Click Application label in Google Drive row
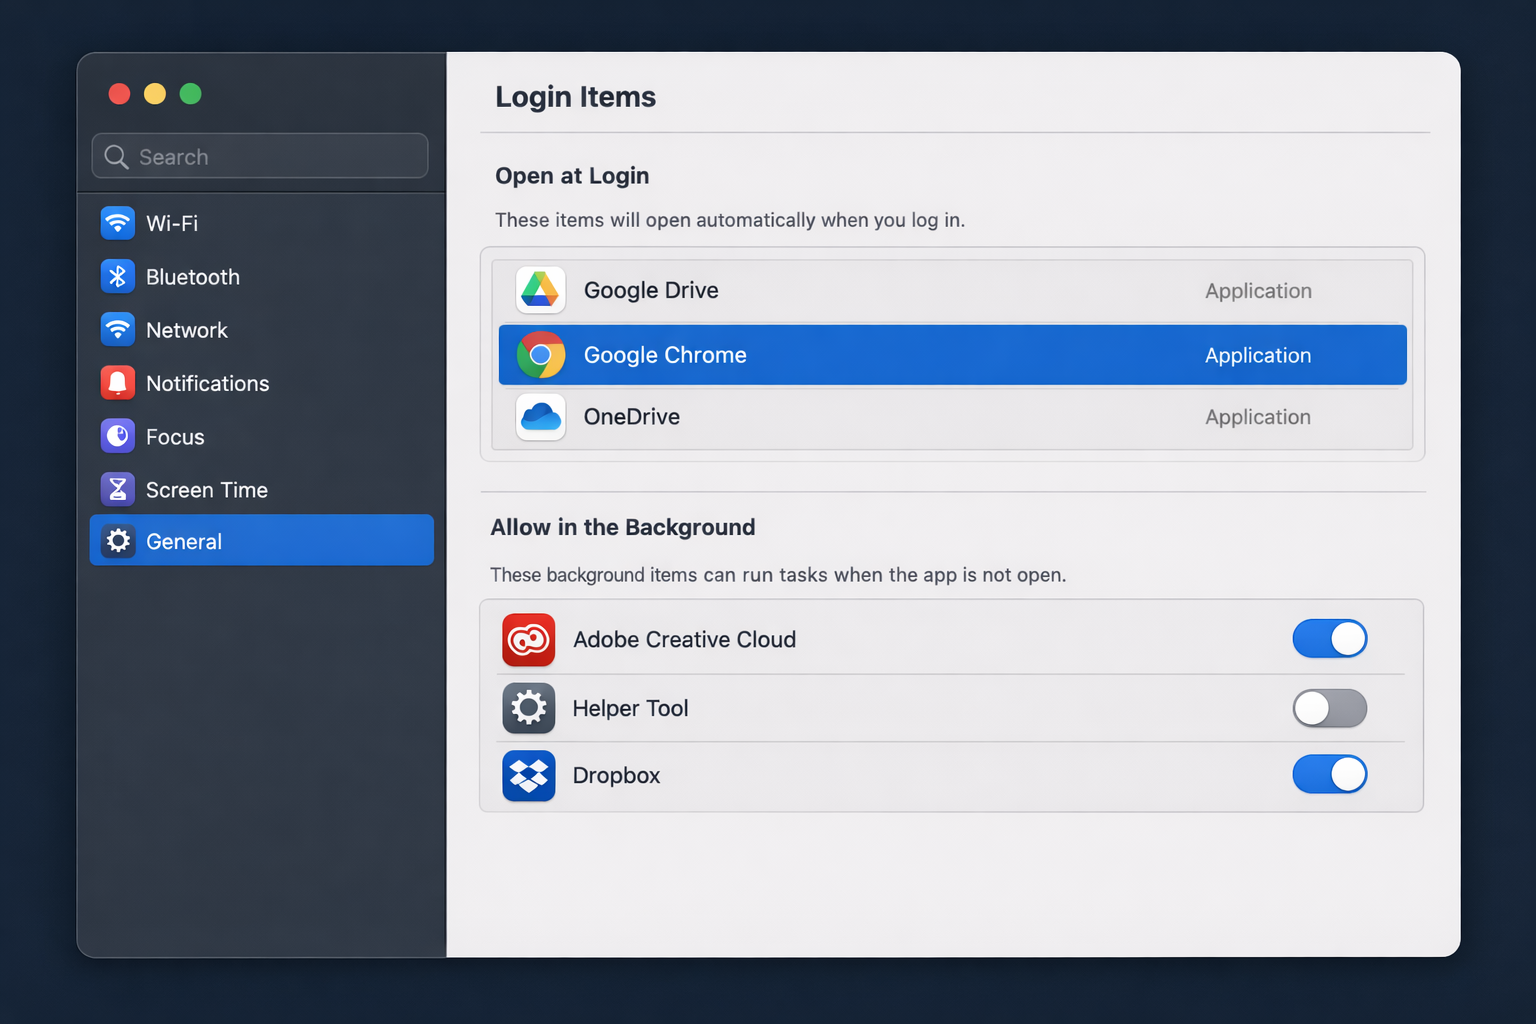 tap(1258, 291)
